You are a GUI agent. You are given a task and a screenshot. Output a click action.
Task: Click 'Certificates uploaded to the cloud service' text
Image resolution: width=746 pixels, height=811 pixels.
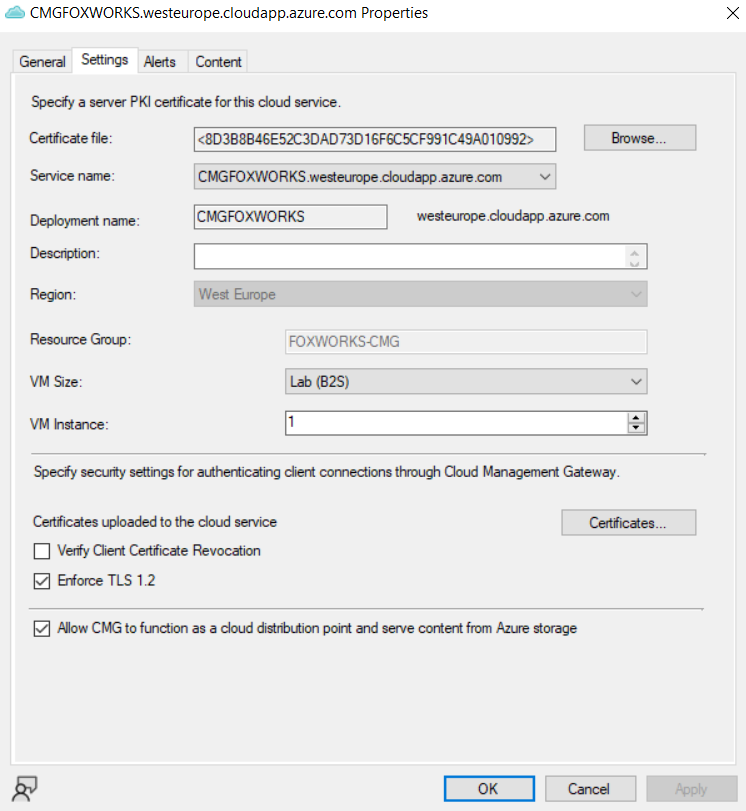pyautogui.click(x=155, y=522)
